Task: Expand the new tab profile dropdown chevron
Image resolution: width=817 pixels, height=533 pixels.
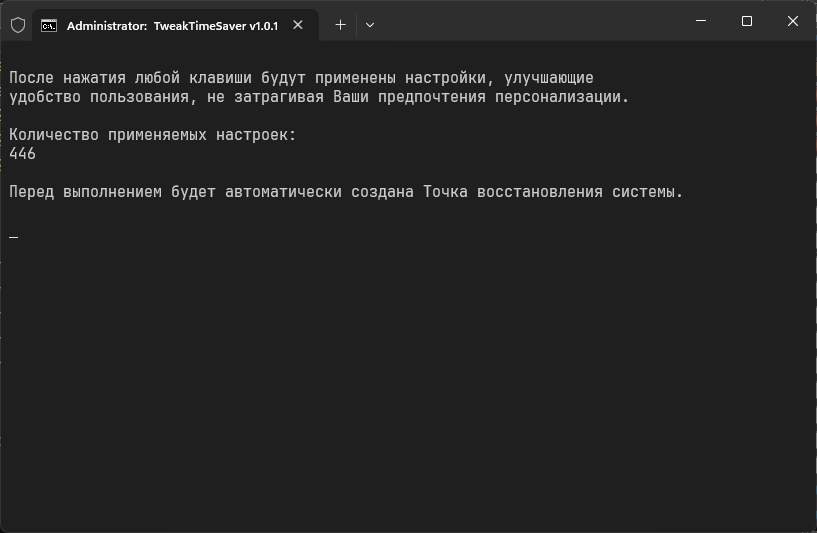Action: [369, 24]
